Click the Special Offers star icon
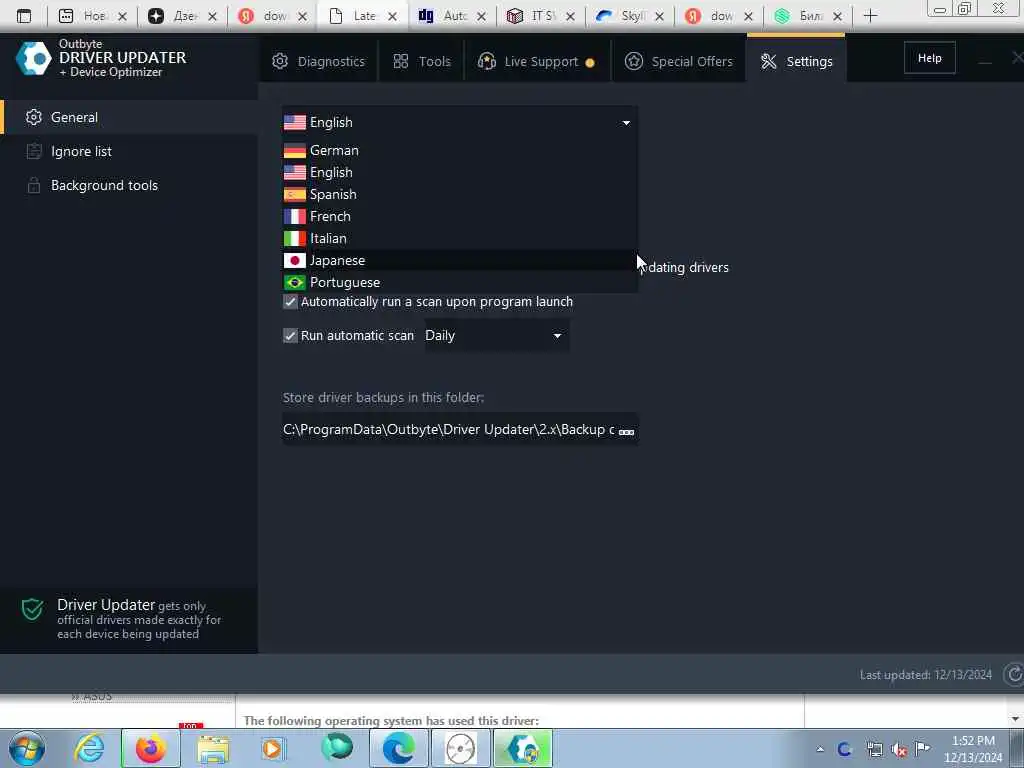The image size is (1024, 768). click(x=633, y=61)
